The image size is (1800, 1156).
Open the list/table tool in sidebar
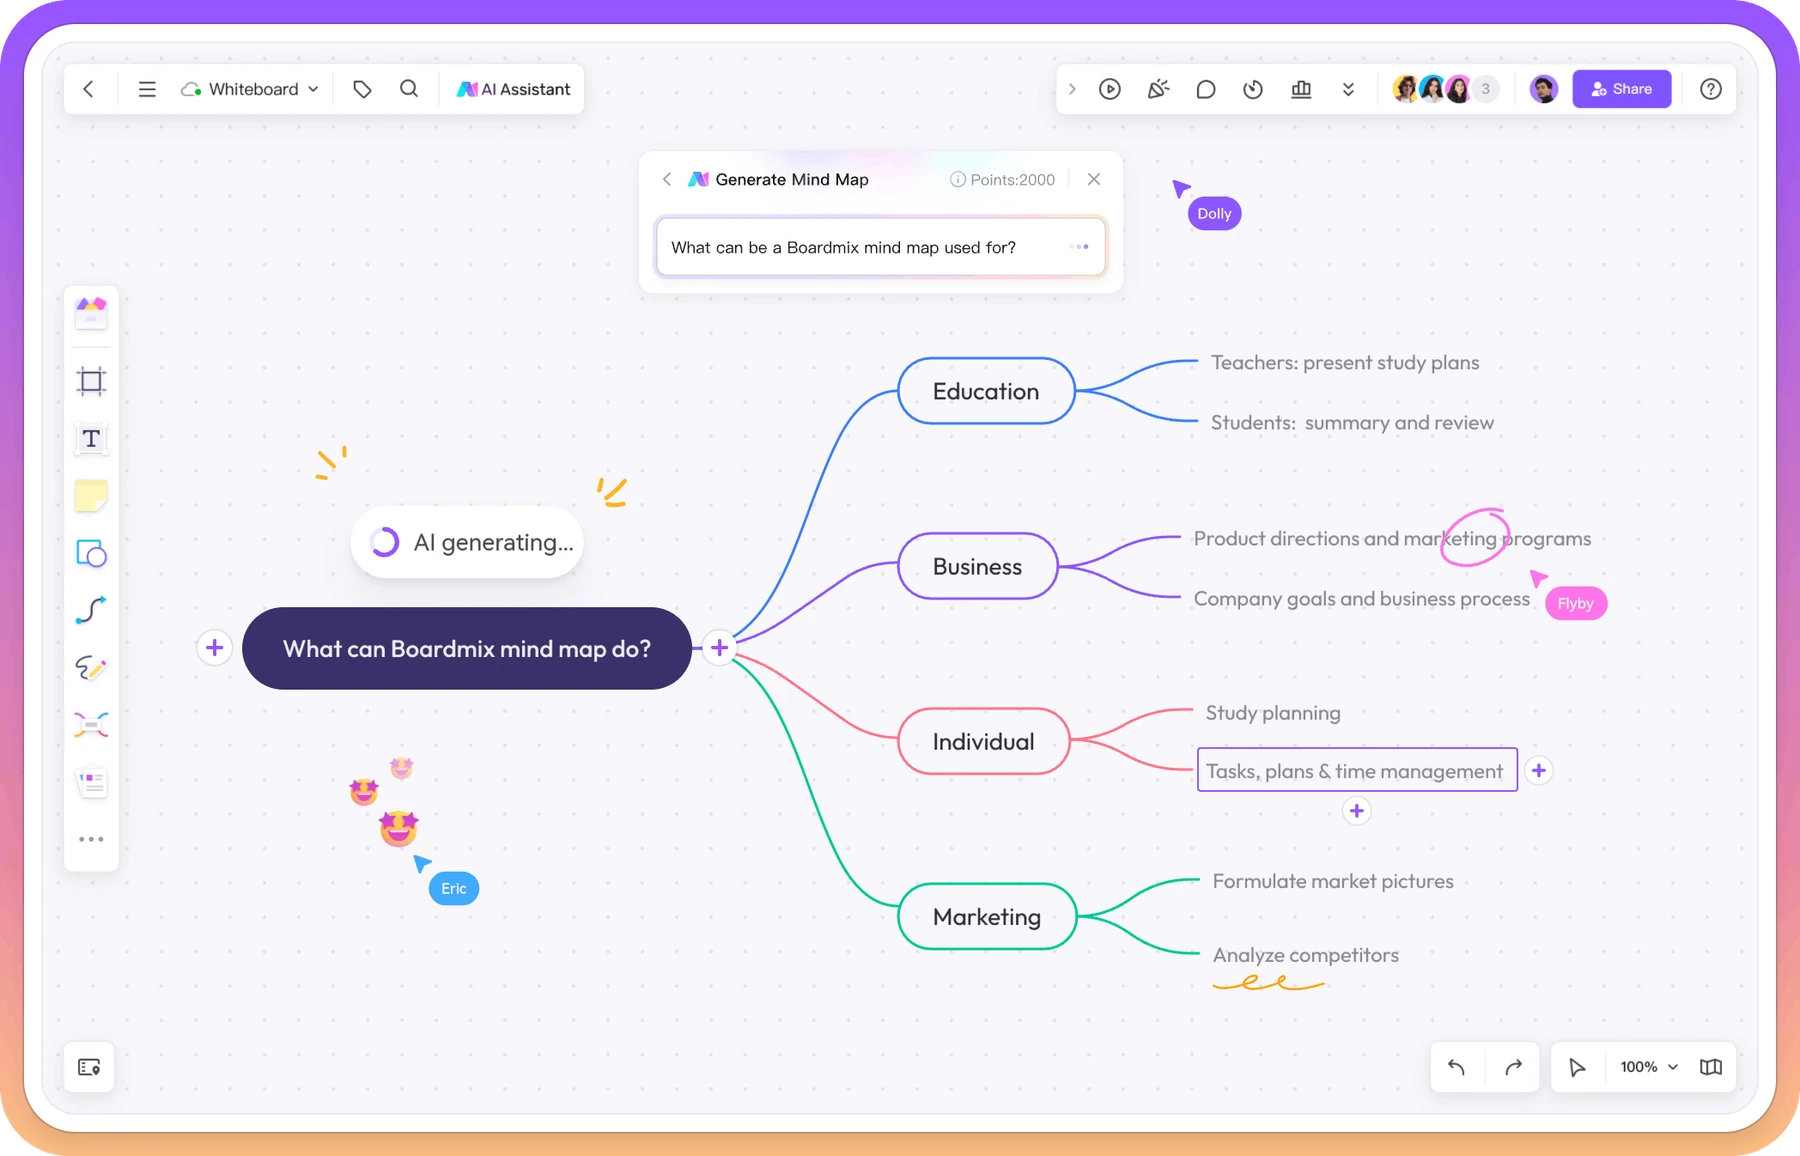click(91, 782)
